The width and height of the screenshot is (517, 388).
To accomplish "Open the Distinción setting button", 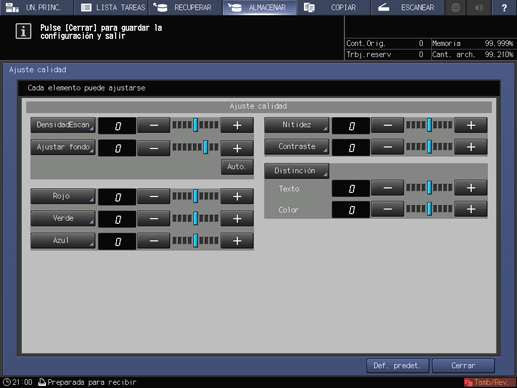I will point(297,171).
